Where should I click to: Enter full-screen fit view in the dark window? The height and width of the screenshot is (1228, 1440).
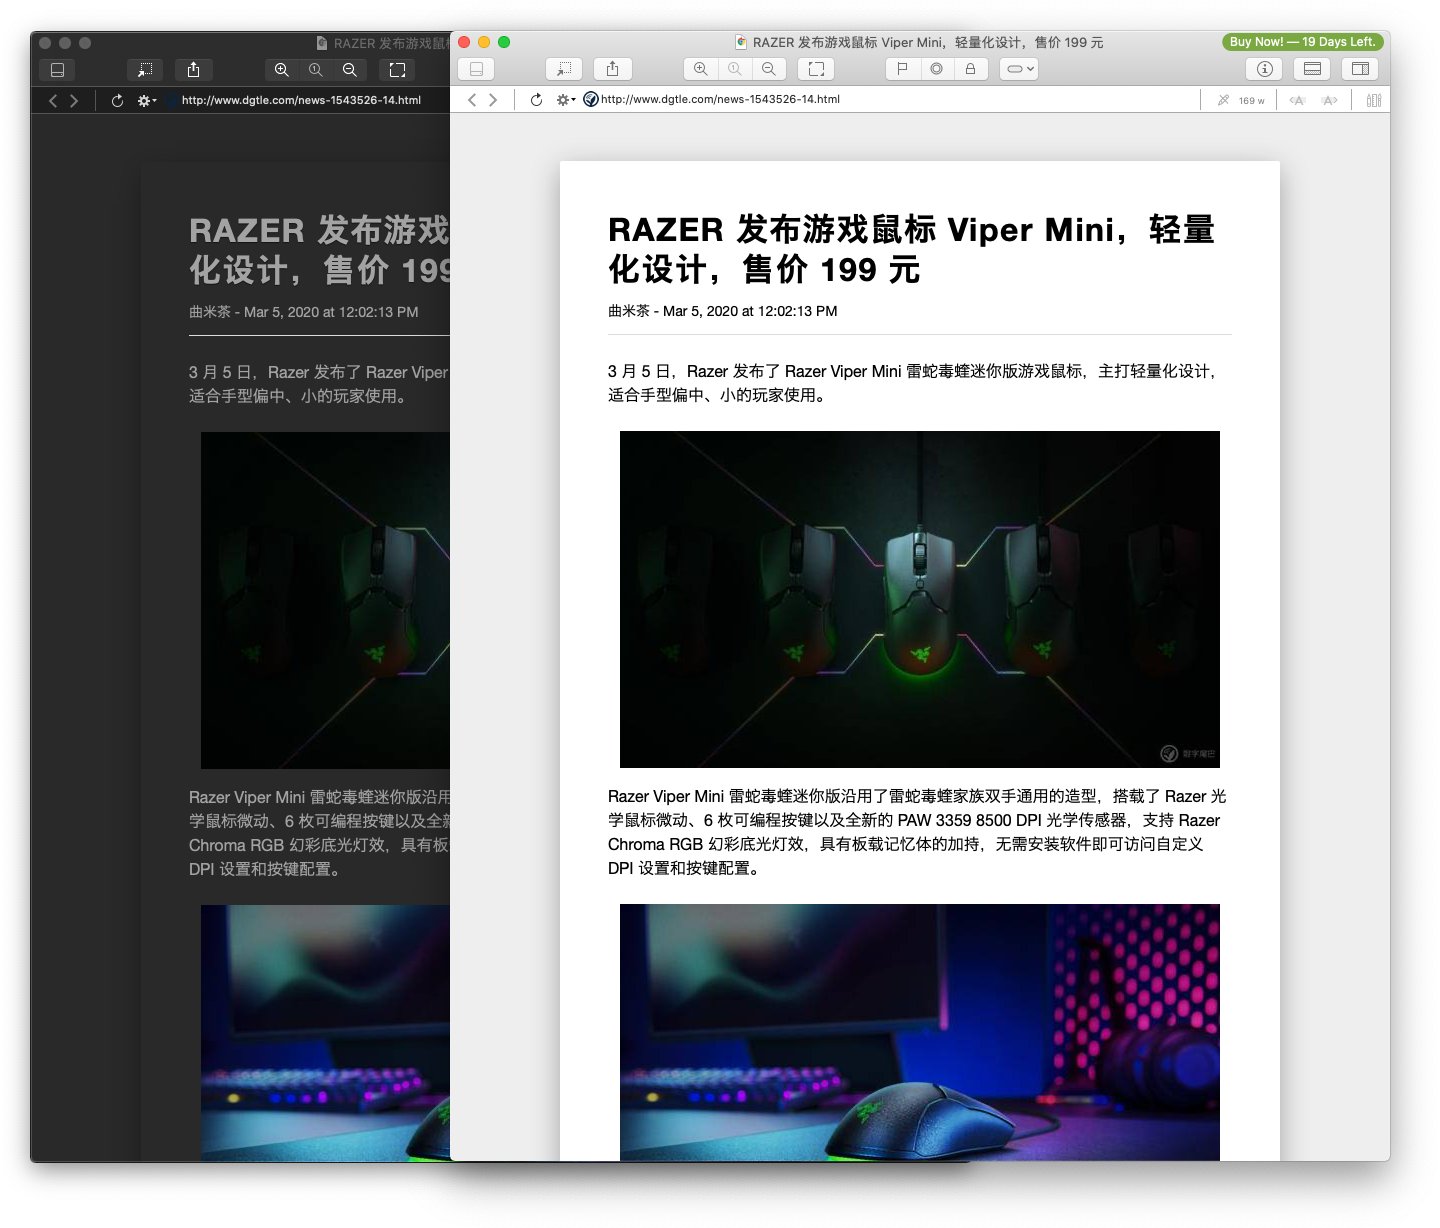click(397, 70)
